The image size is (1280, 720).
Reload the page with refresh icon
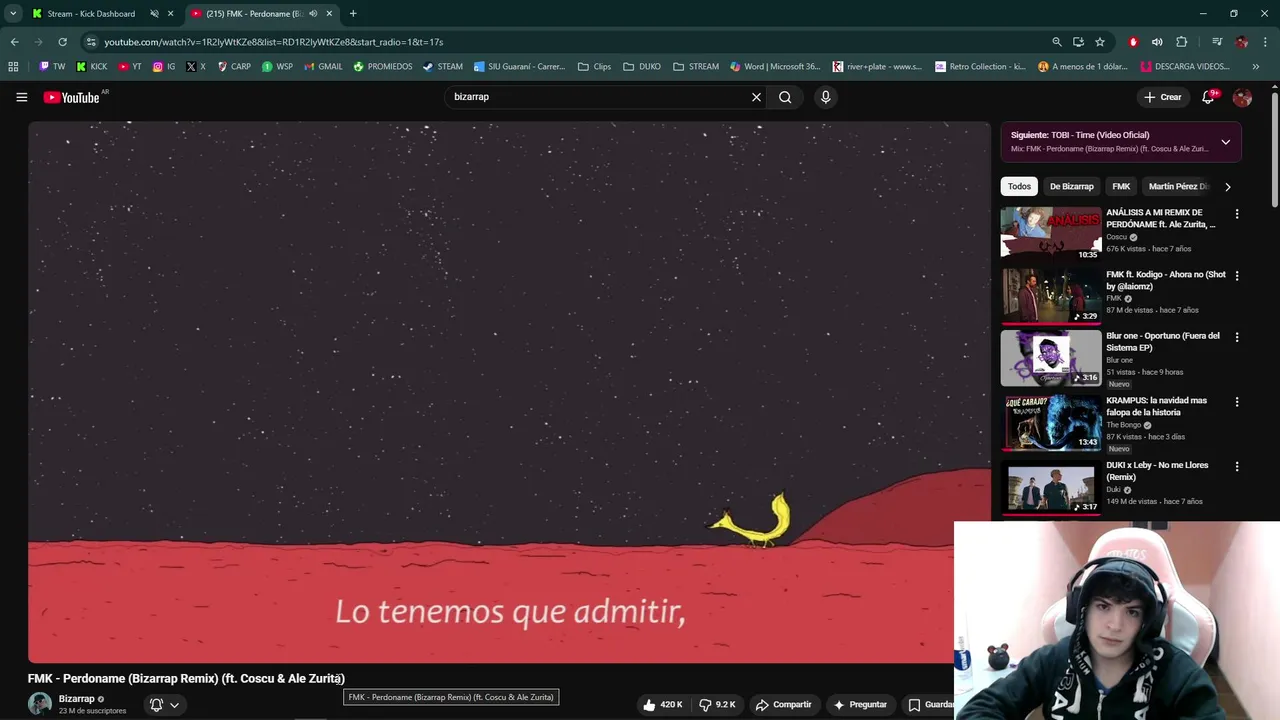pyautogui.click(x=62, y=42)
